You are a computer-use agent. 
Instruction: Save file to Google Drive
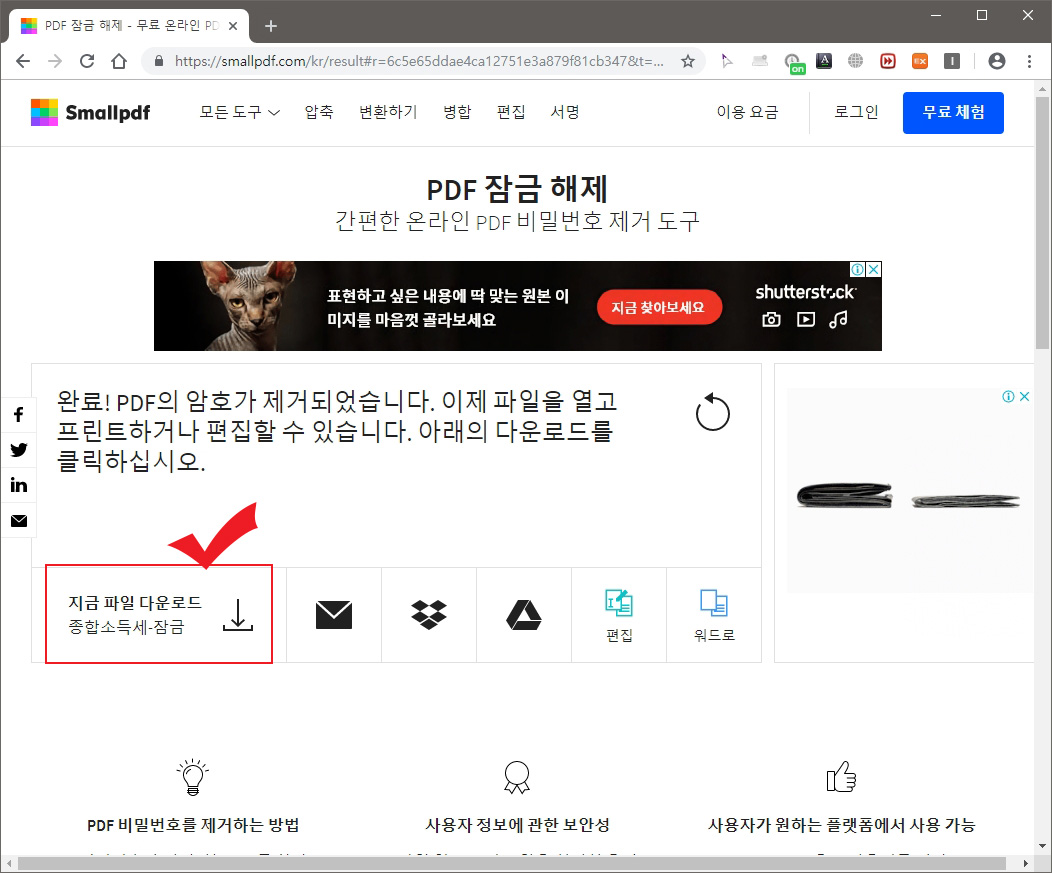[x=524, y=615]
